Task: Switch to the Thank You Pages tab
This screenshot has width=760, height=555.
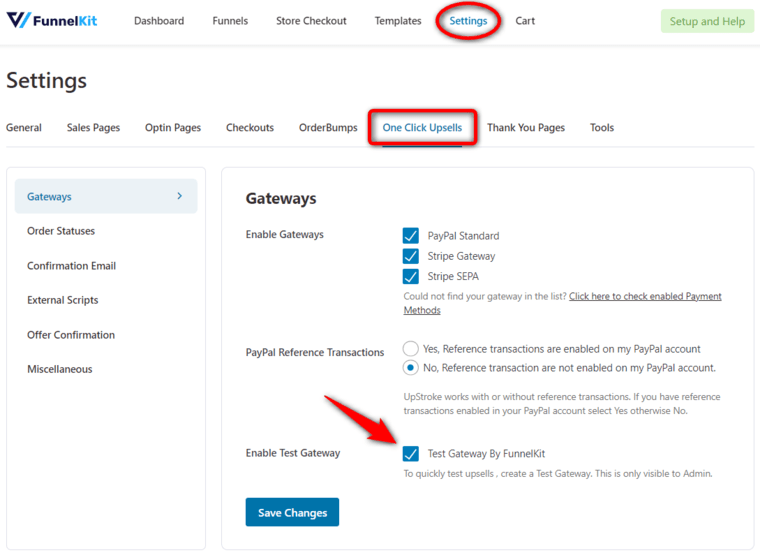Action: [x=526, y=127]
